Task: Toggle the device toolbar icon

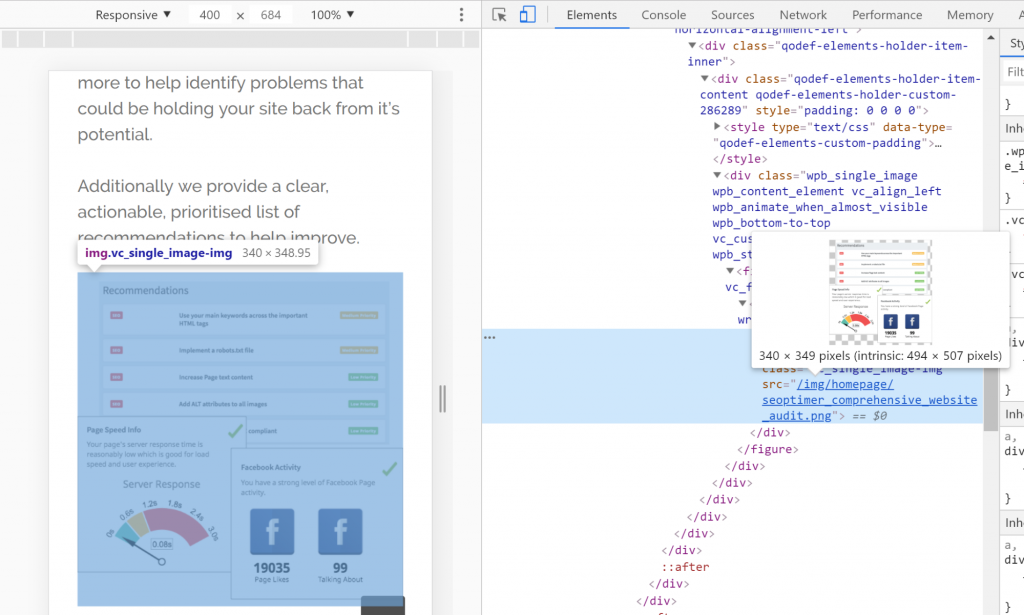Action: 527,15
